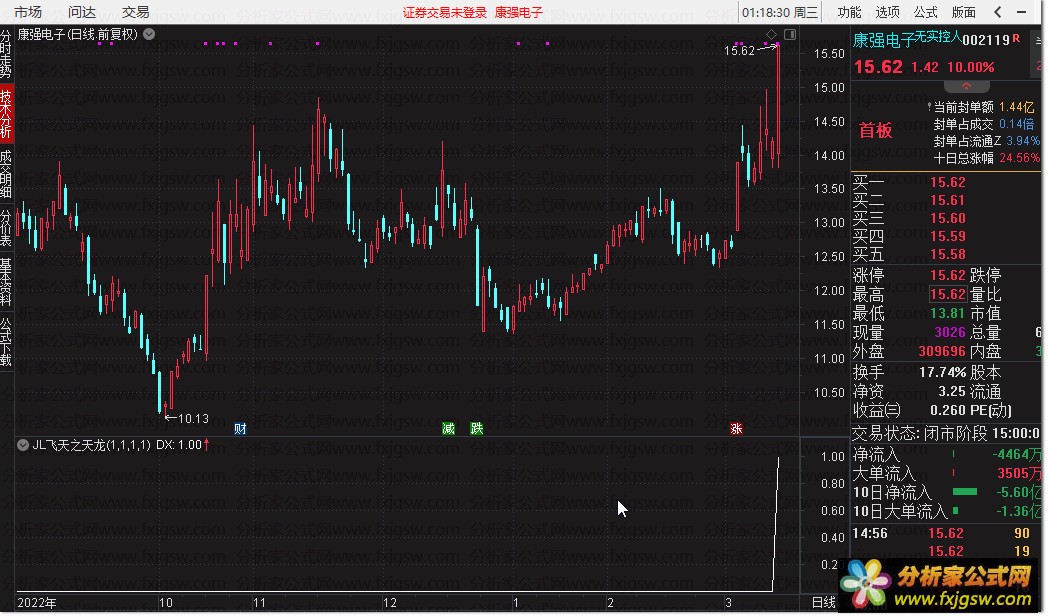1048x616 pixels.
Task: Switch to the 基本资料 side tab
Action: point(6,281)
